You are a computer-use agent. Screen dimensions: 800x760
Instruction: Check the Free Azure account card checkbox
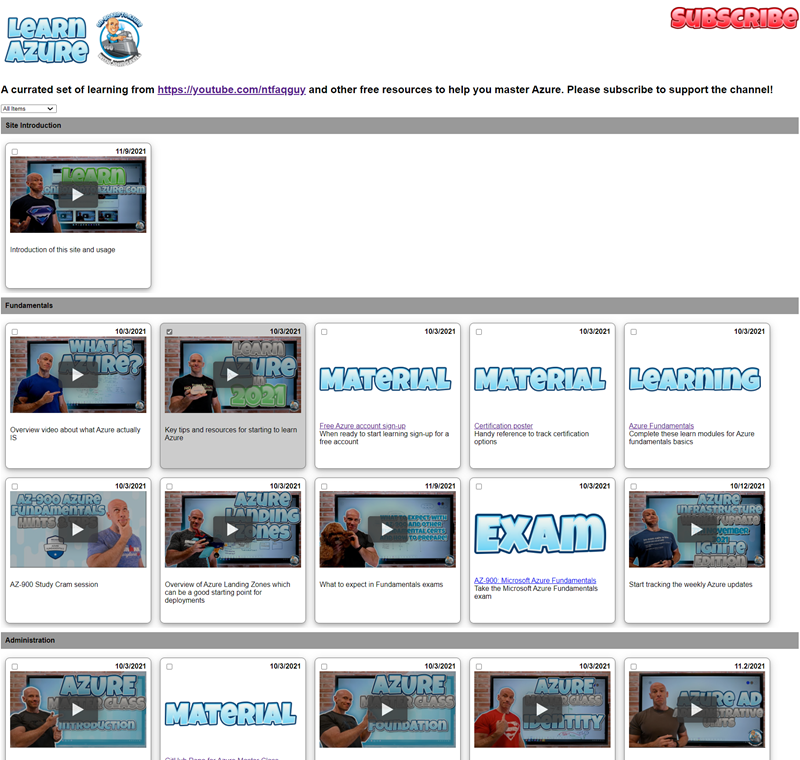[x=324, y=332]
